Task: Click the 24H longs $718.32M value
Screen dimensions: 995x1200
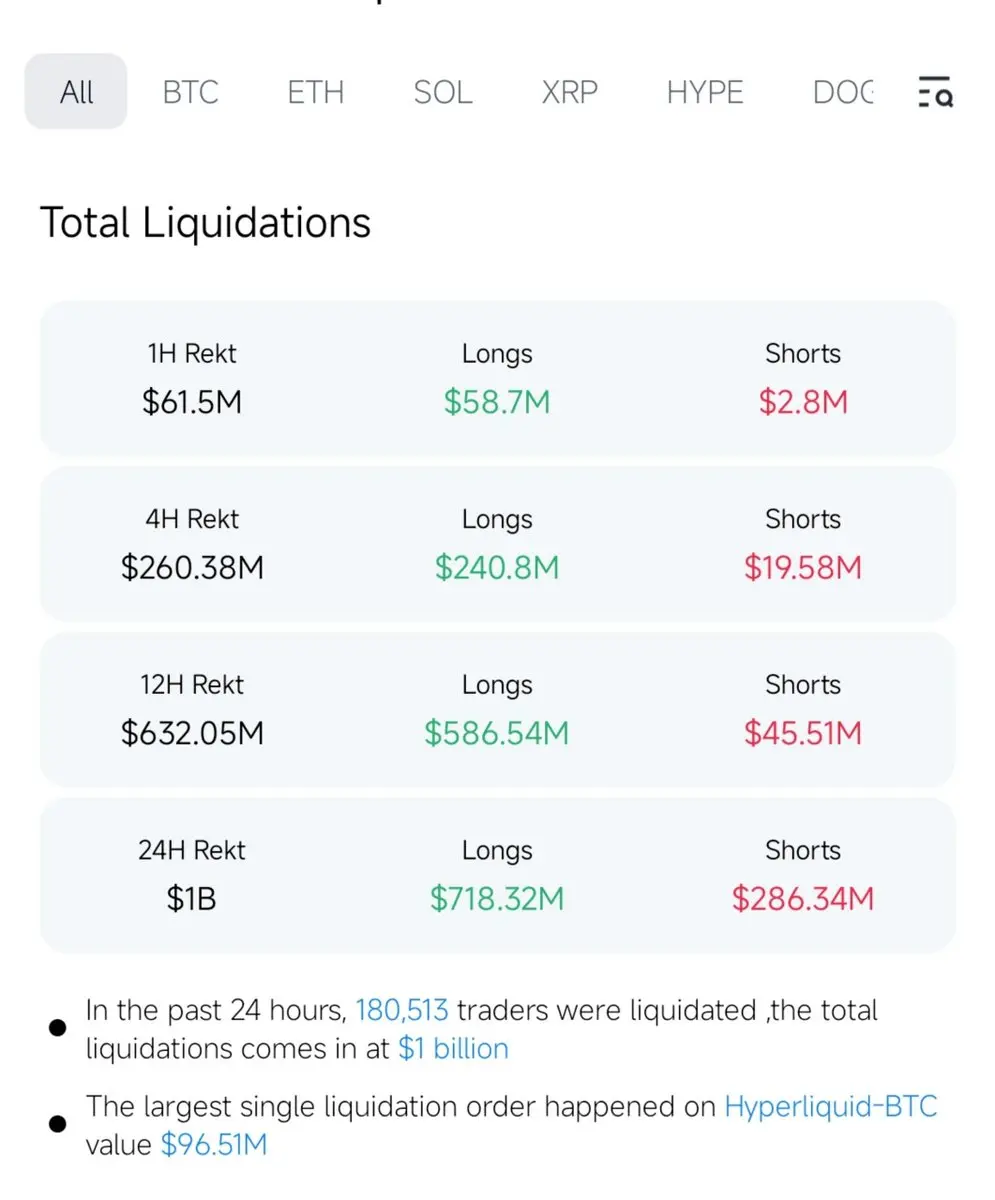Action: point(497,899)
